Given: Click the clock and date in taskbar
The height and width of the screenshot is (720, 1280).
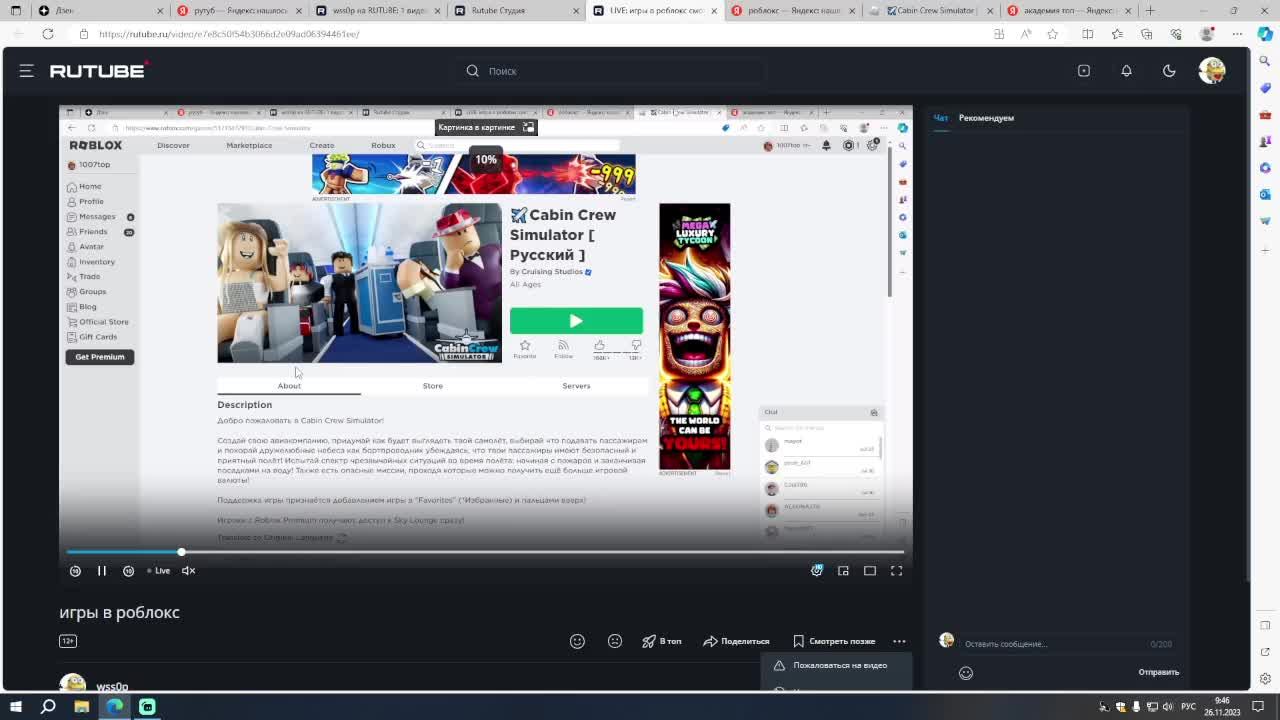Looking at the screenshot, I should [1222, 707].
